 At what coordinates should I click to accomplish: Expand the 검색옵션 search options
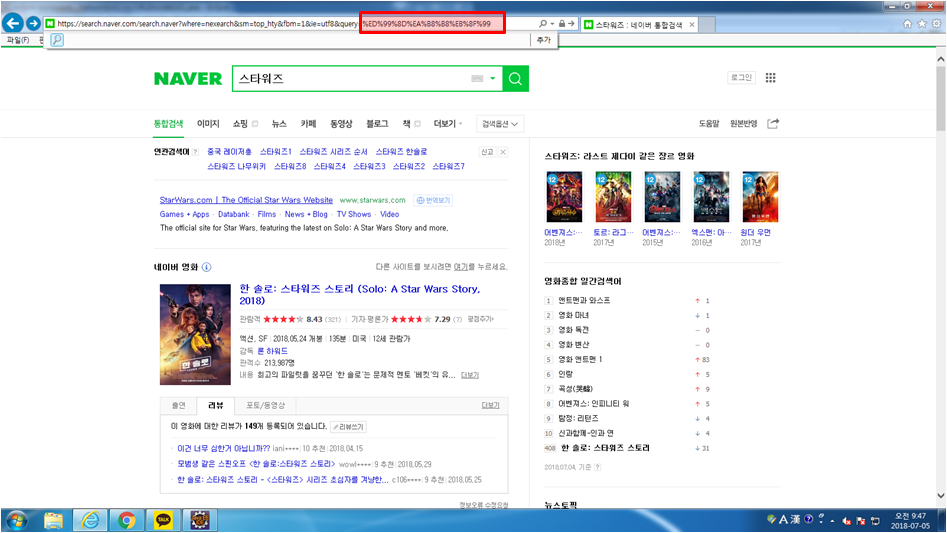(x=499, y=124)
